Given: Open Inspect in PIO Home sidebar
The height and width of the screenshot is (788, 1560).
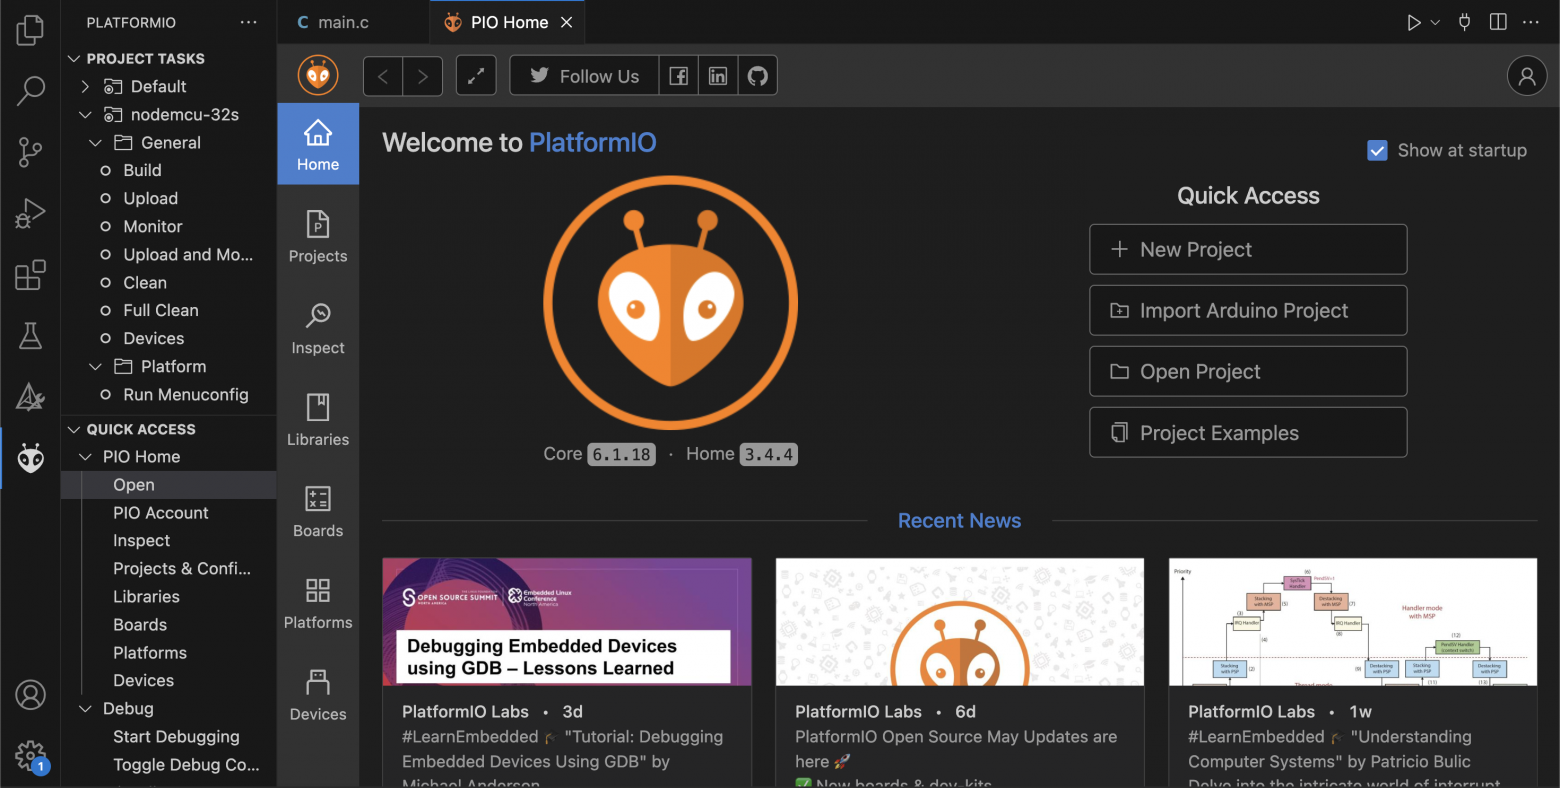Looking at the screenshot, I should pos(318,328).
